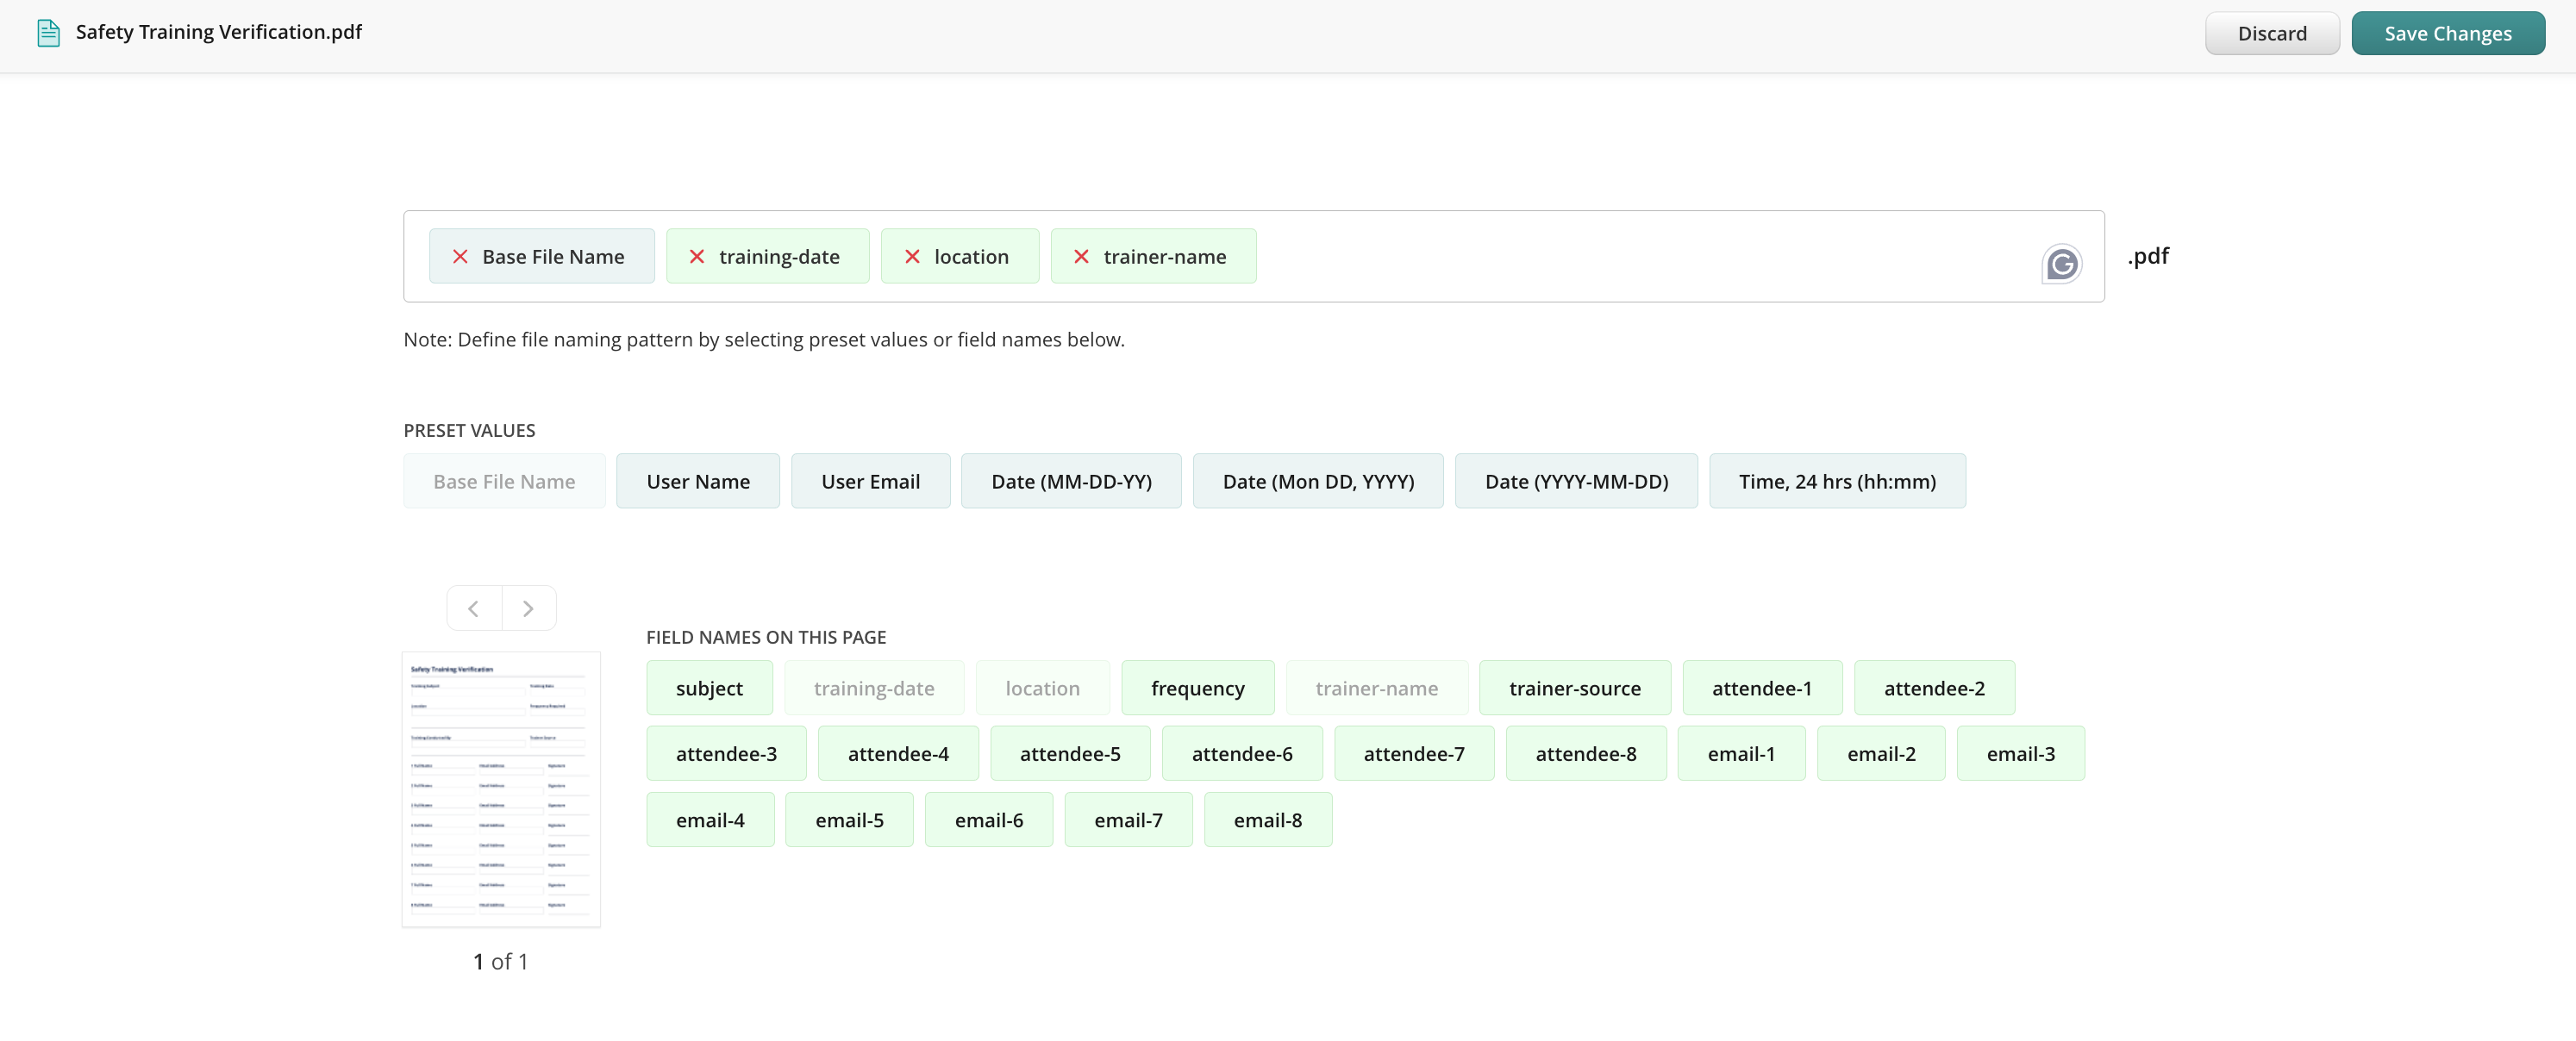
Task: Add Time, 24 hrs (hh:mm) preset
Action: click(1836, 482)
